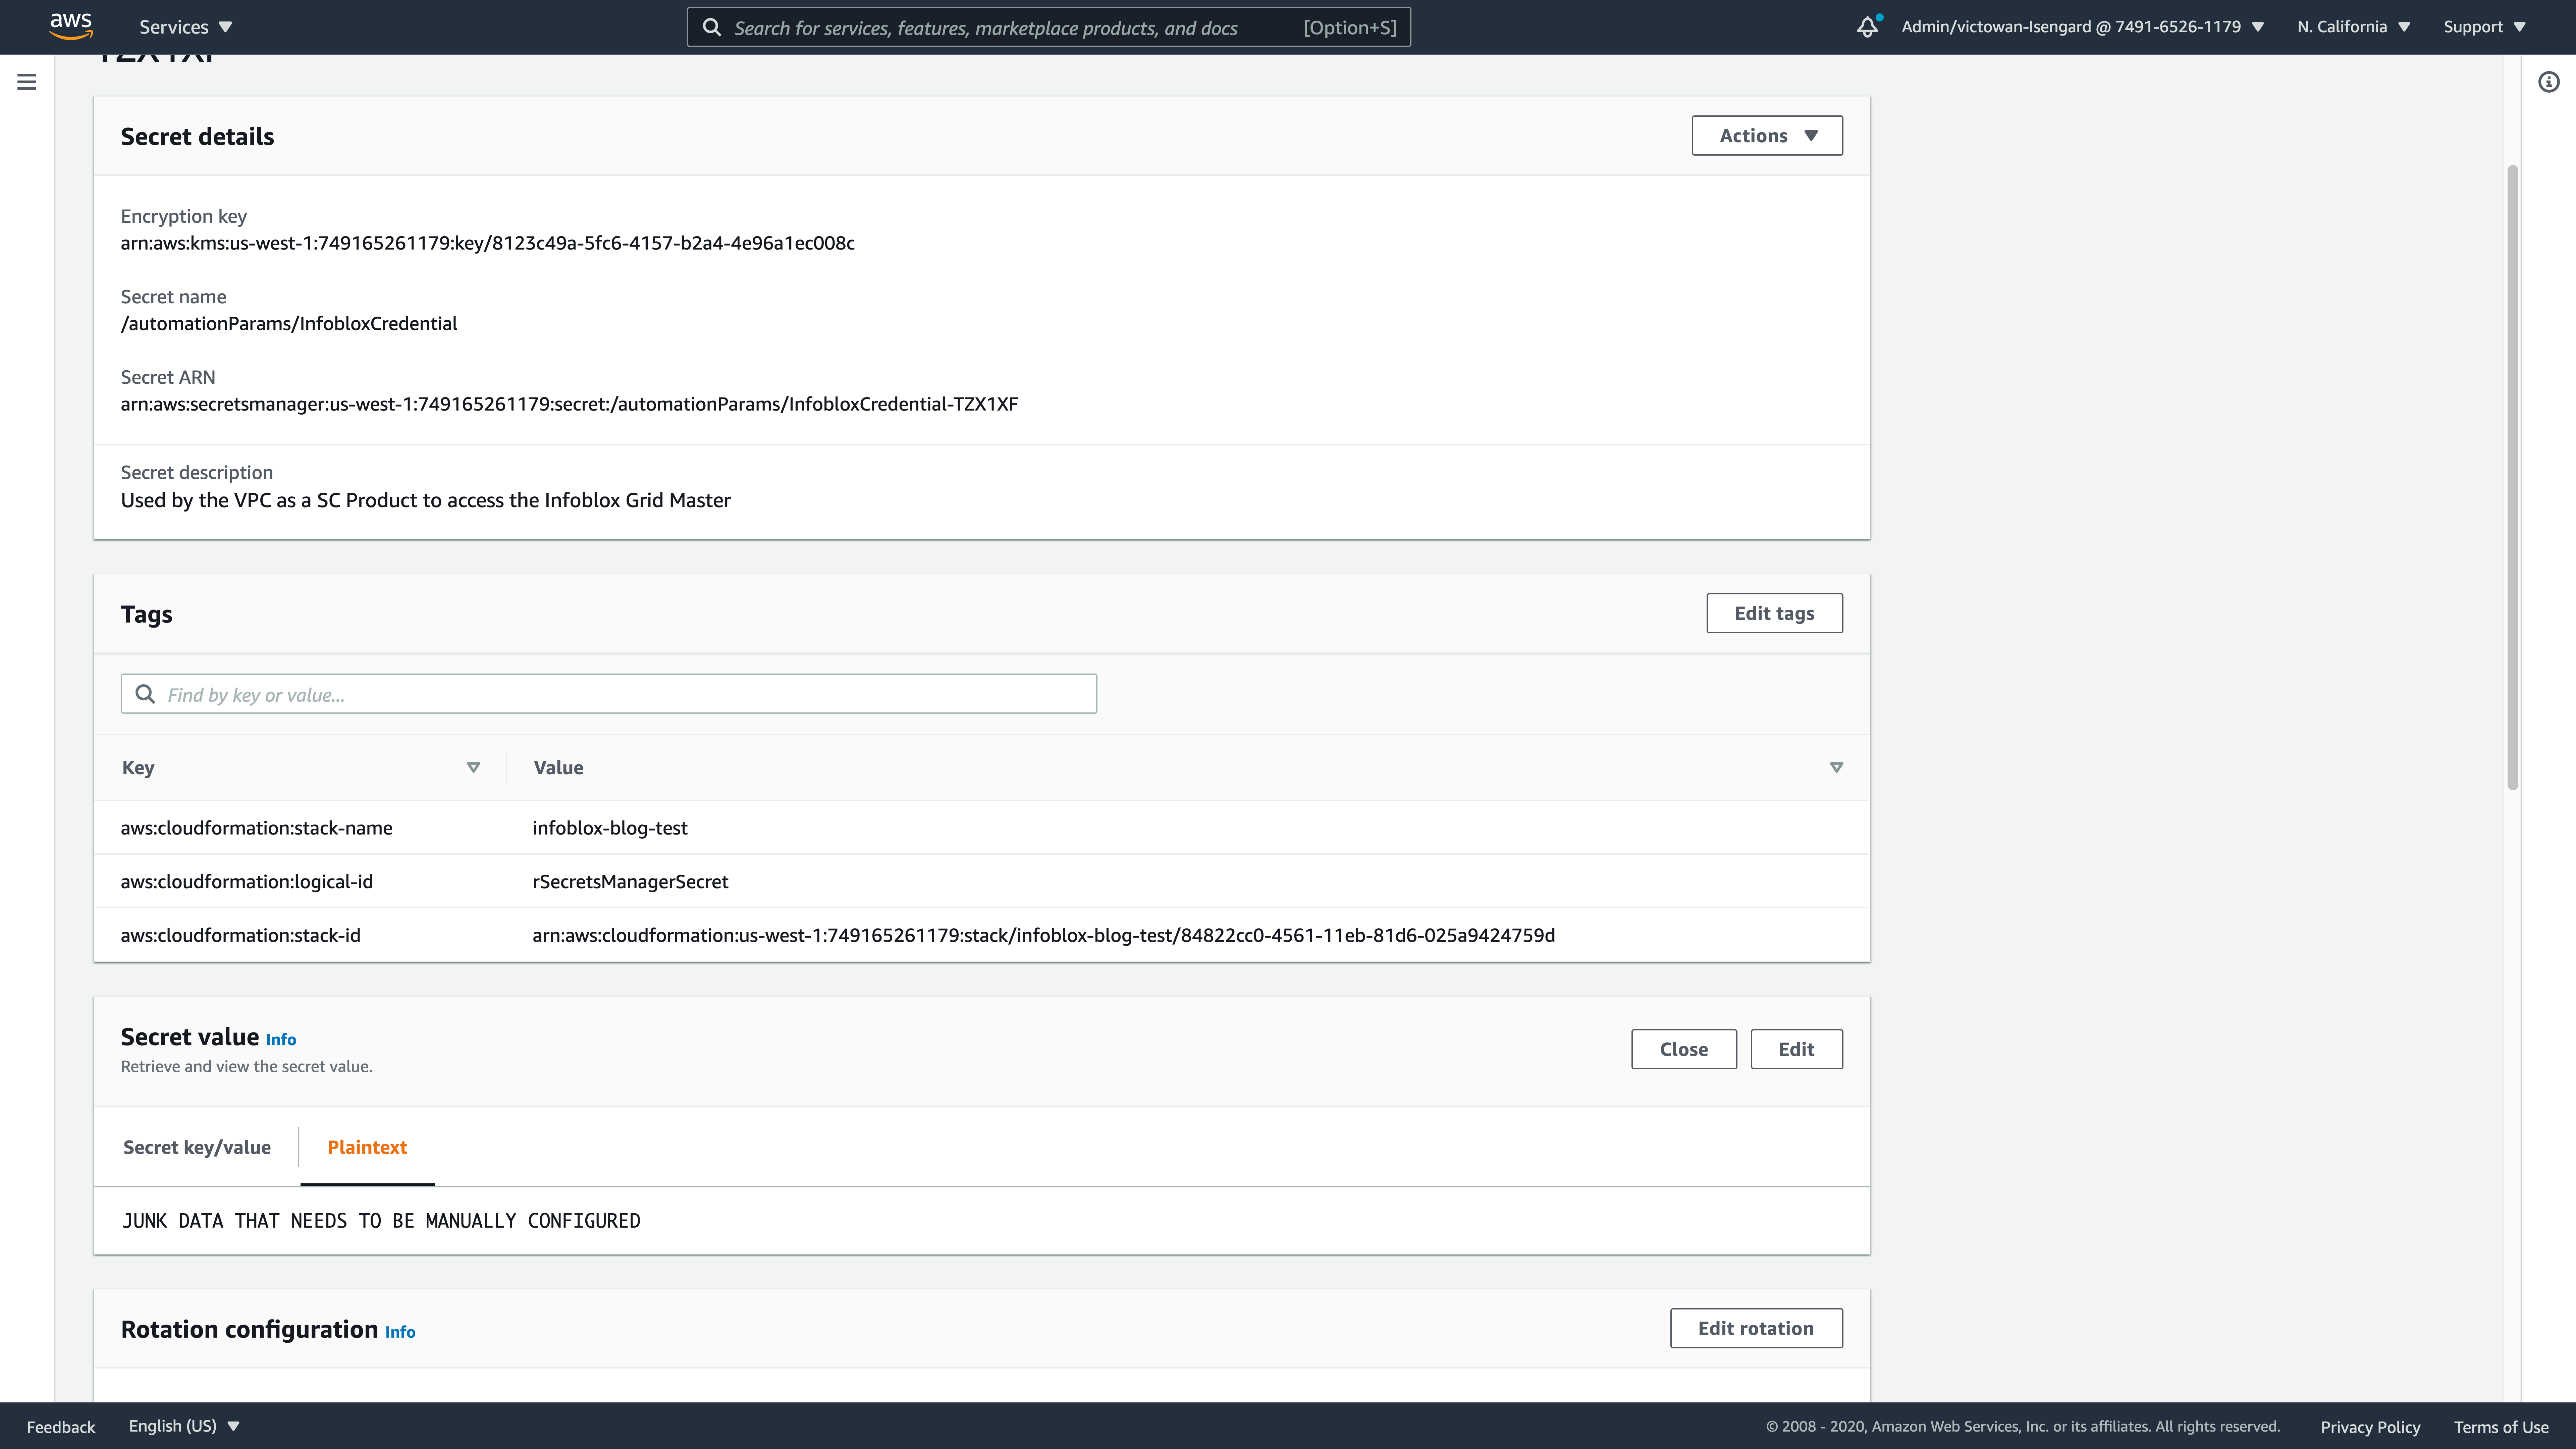This screenshot has height=1449, width=2576.
Task: Expand the Services menu
Action: coord(186,27)
